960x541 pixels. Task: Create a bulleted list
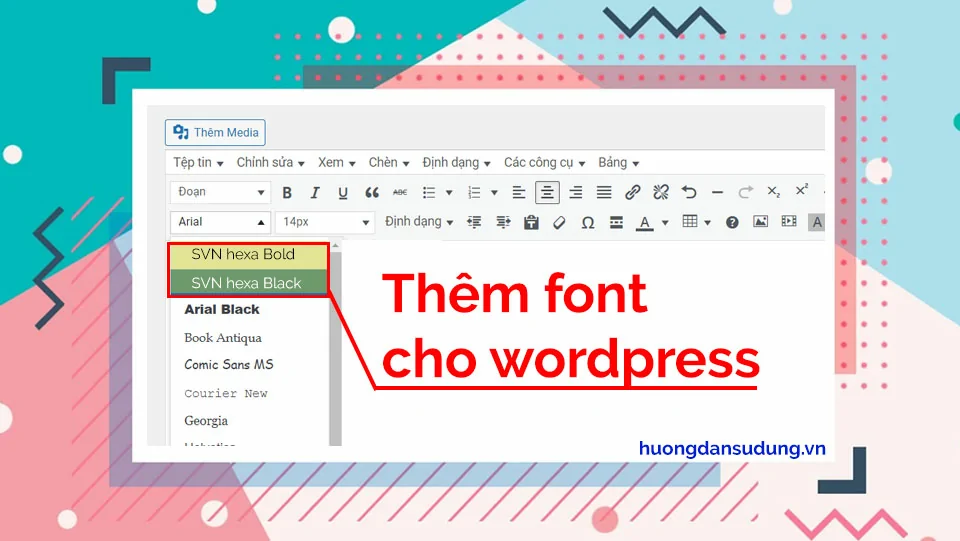429,193
